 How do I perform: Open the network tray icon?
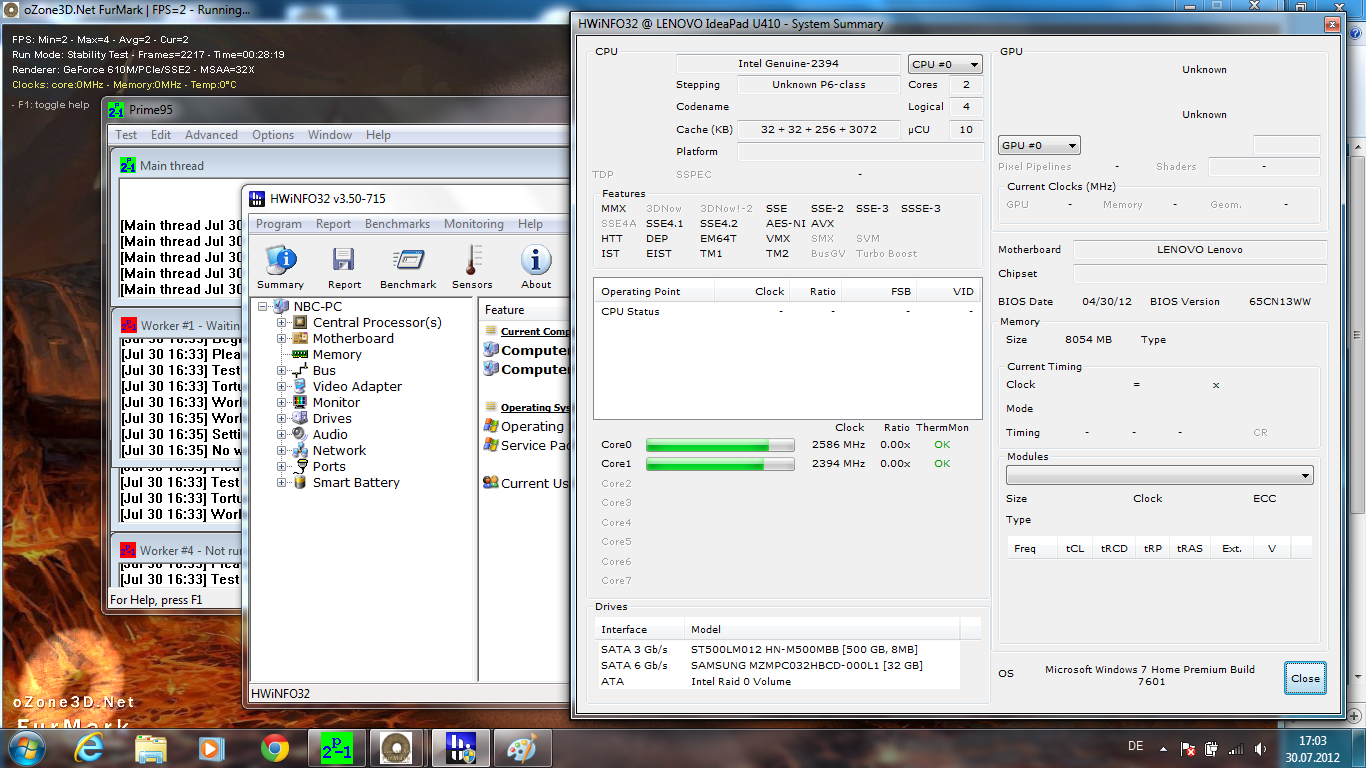point(1236,748)
